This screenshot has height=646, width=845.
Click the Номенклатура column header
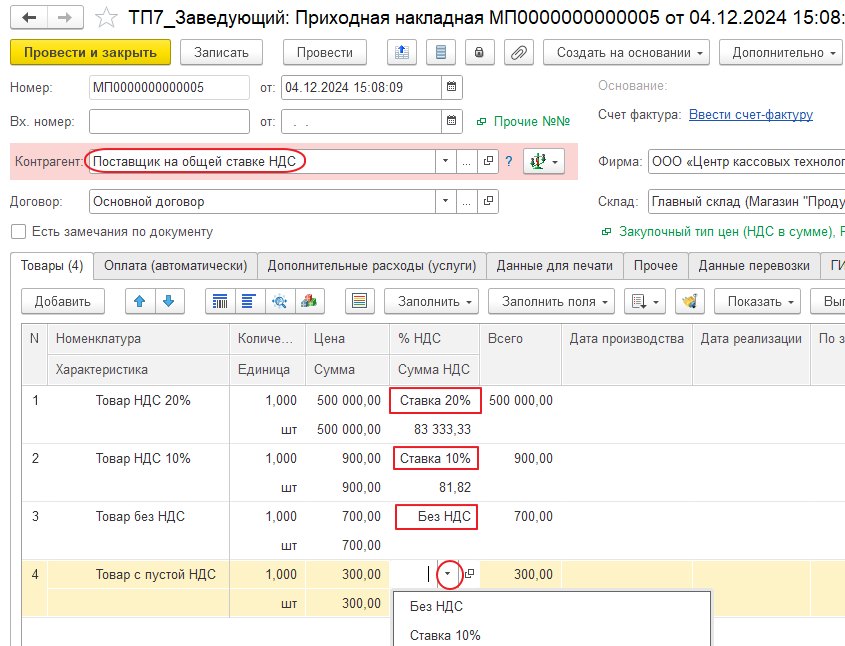click(138, 339)
